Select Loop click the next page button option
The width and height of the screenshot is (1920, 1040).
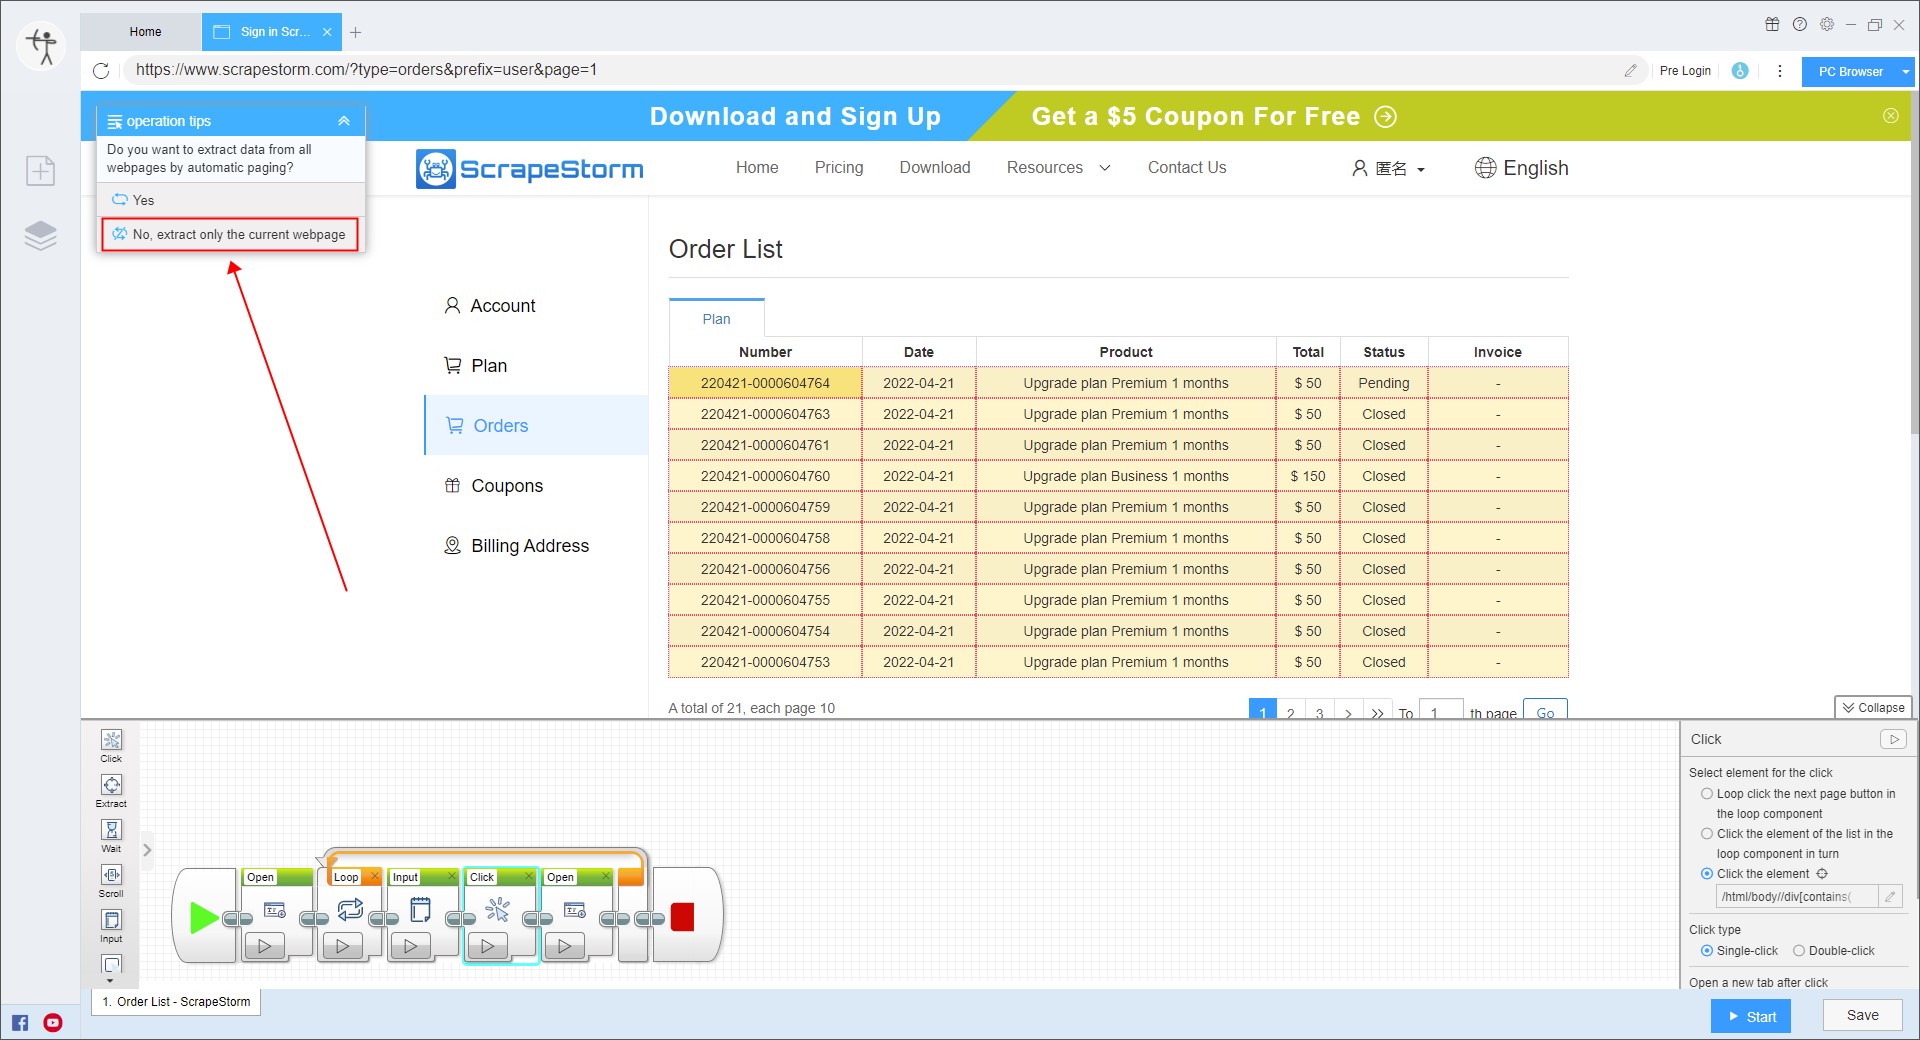coord(1707,794)
